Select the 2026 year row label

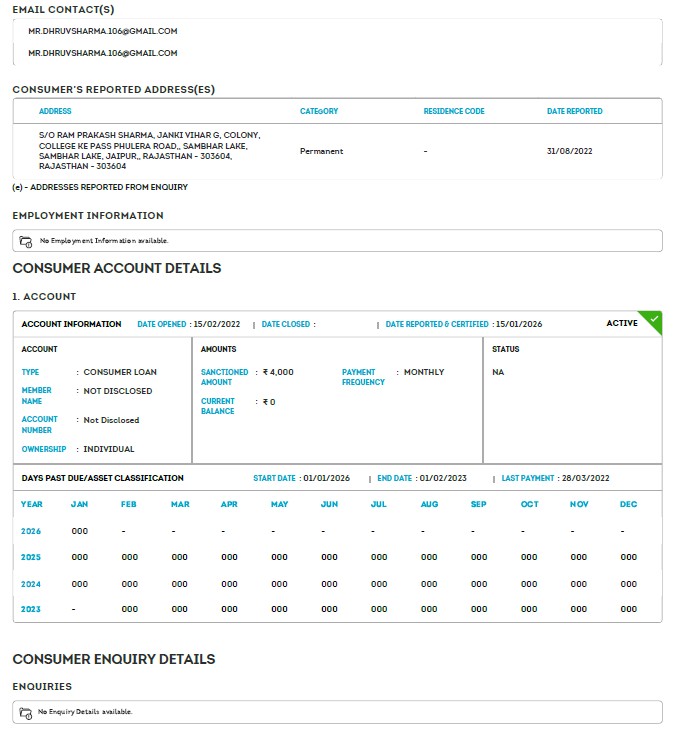[32, 531]
